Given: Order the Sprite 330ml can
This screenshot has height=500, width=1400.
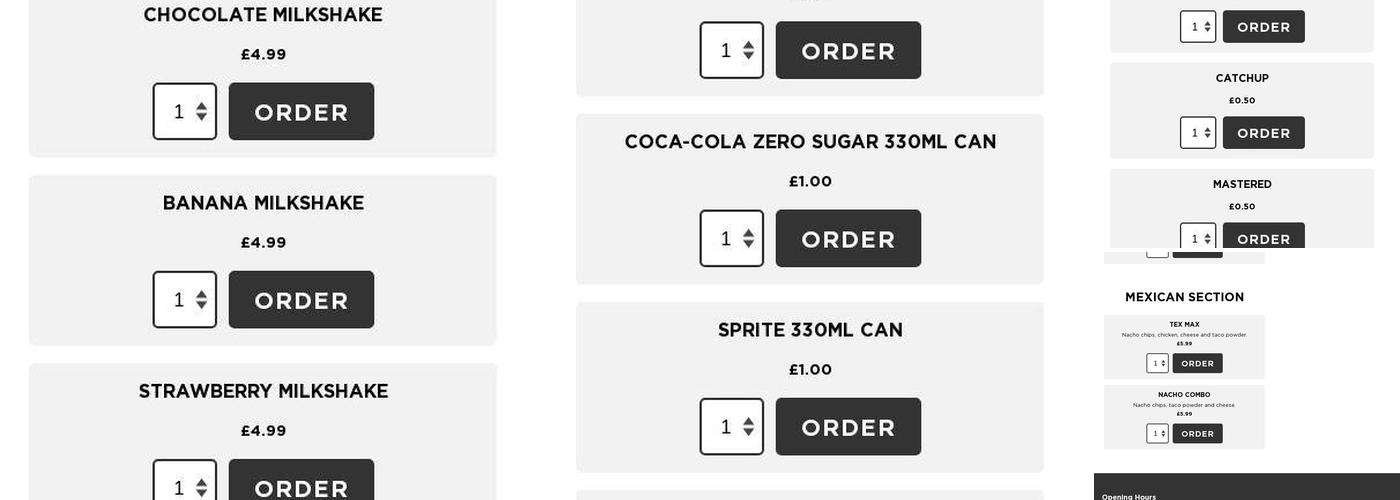Looking at the screenshot, I should (x=848, y=427).
